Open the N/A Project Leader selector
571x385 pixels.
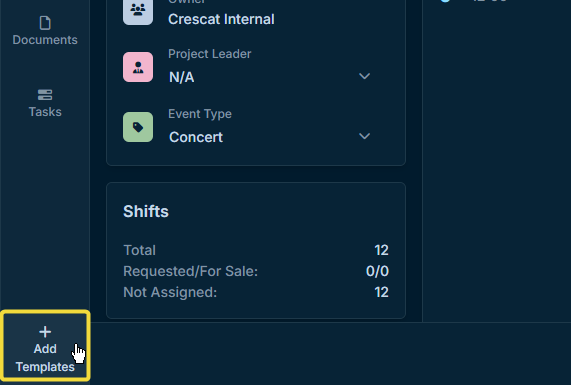(x=270, y=77)
